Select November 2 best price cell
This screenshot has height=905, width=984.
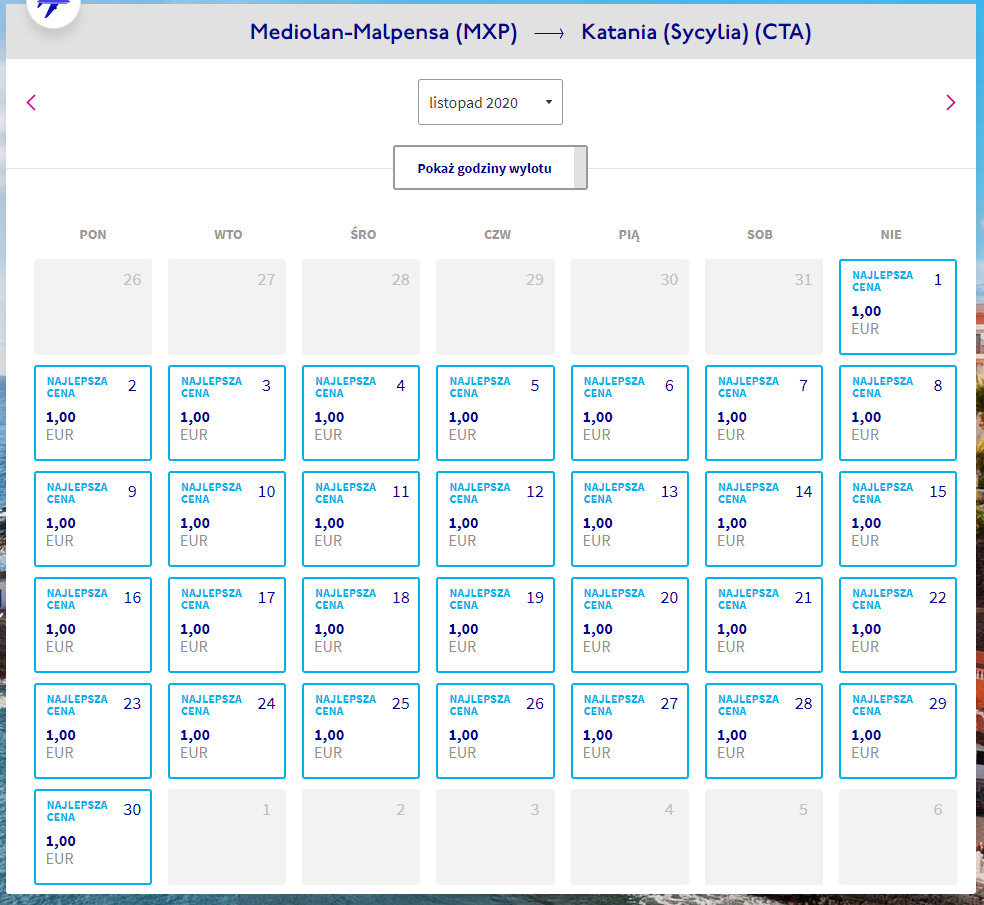(93, 413)
